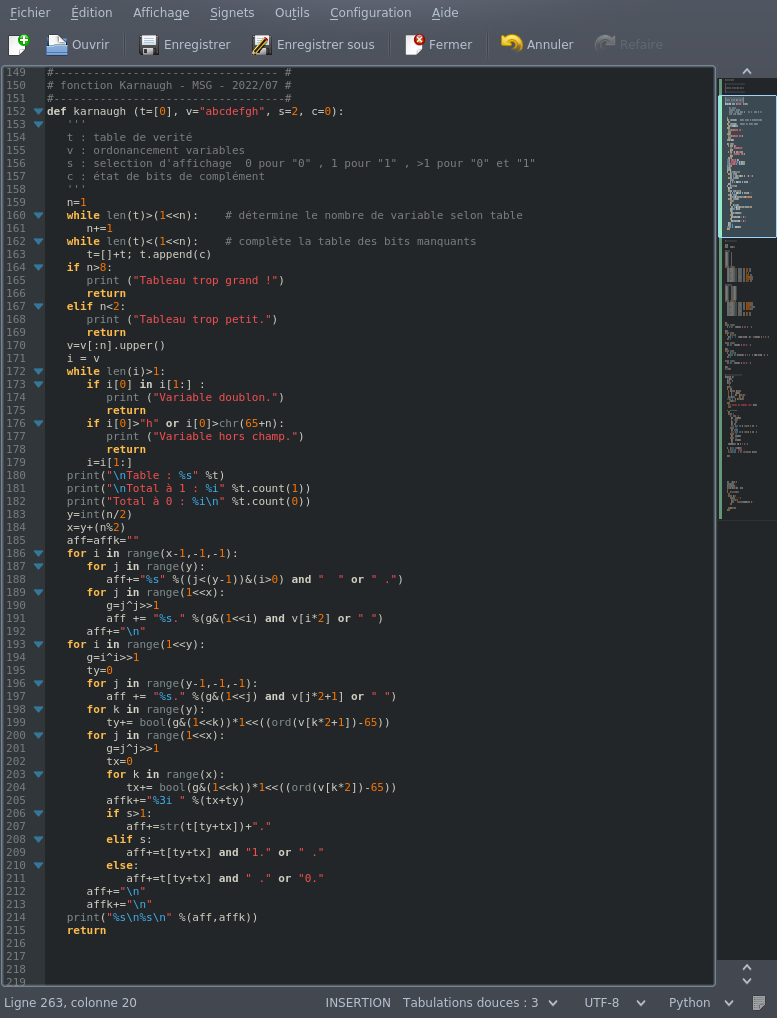Click the greyed Refaire redo button
The image size is (777, 1018).
pyautogui.click(x=628, y=44)
